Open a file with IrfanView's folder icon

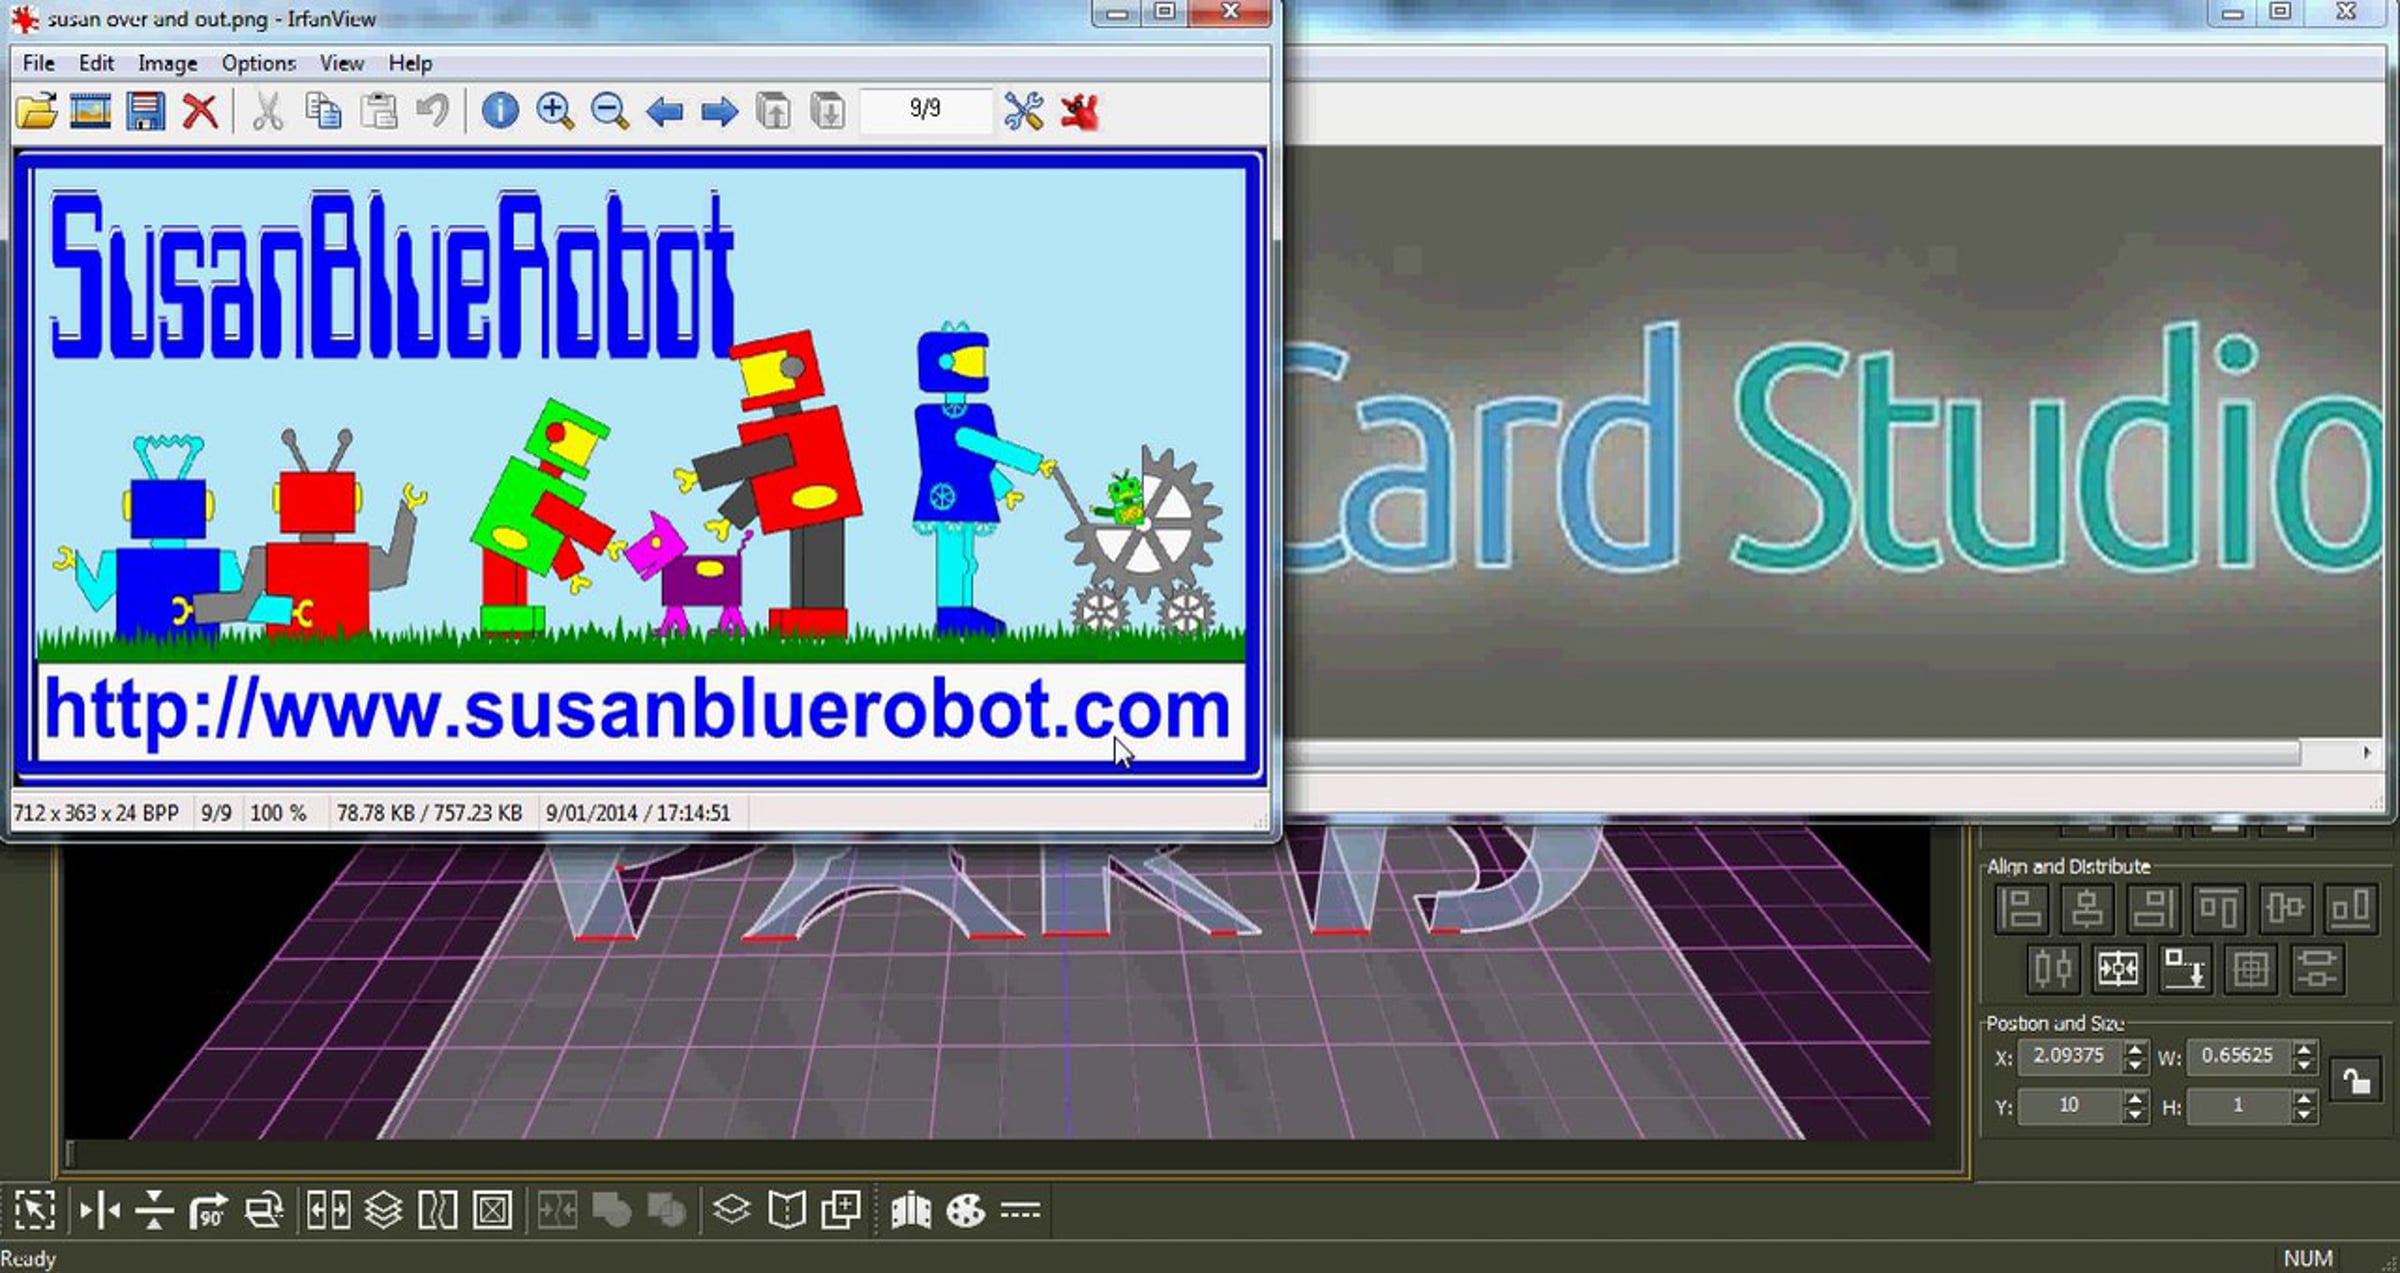(37, 111)
